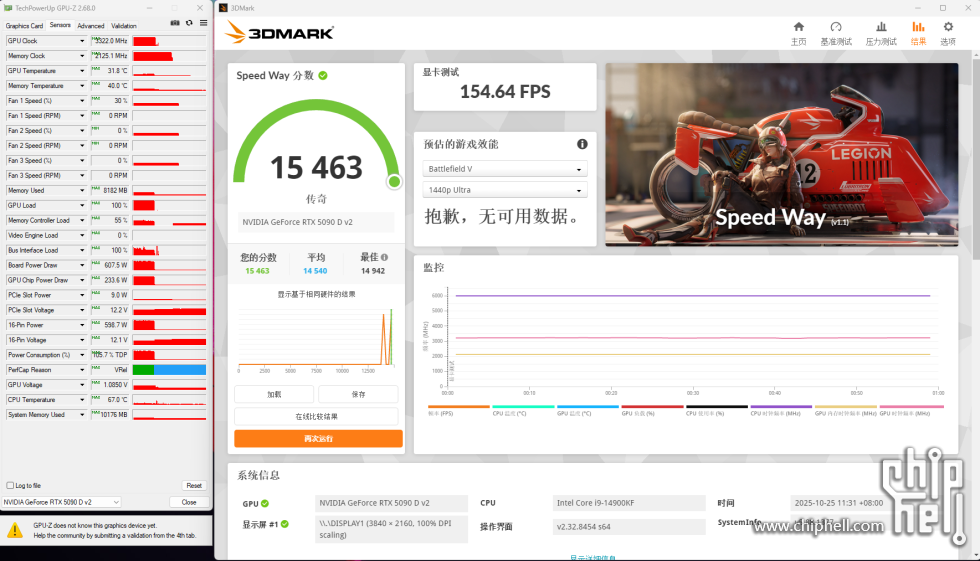This screenshot has width=980, height=561.
Task: Click green check icon next to GPU label
Action: click(265, 504)
